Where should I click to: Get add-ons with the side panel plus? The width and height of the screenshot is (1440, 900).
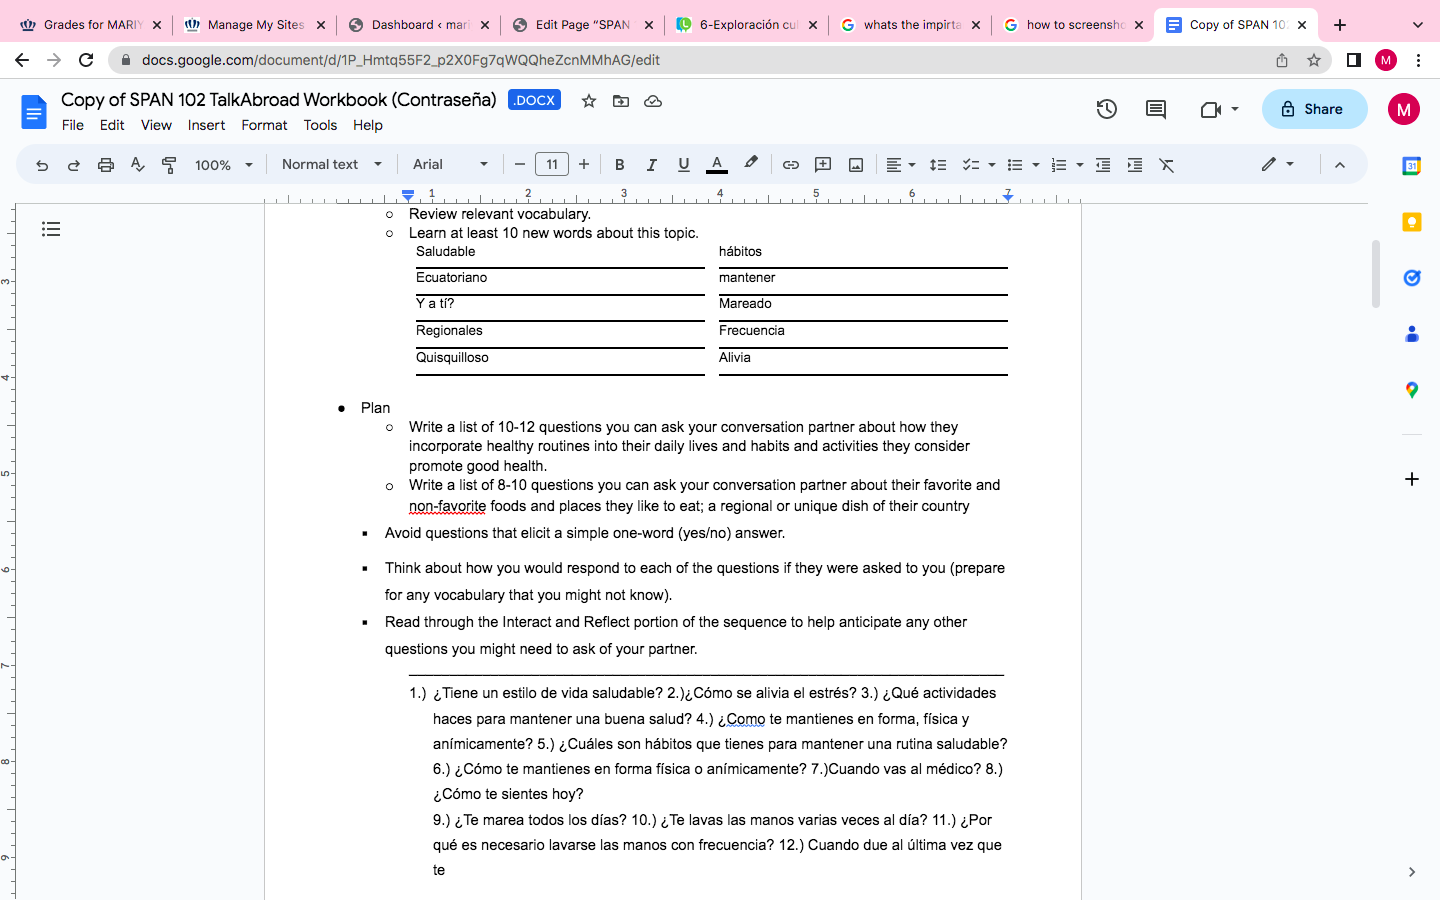click(1412, 479)
